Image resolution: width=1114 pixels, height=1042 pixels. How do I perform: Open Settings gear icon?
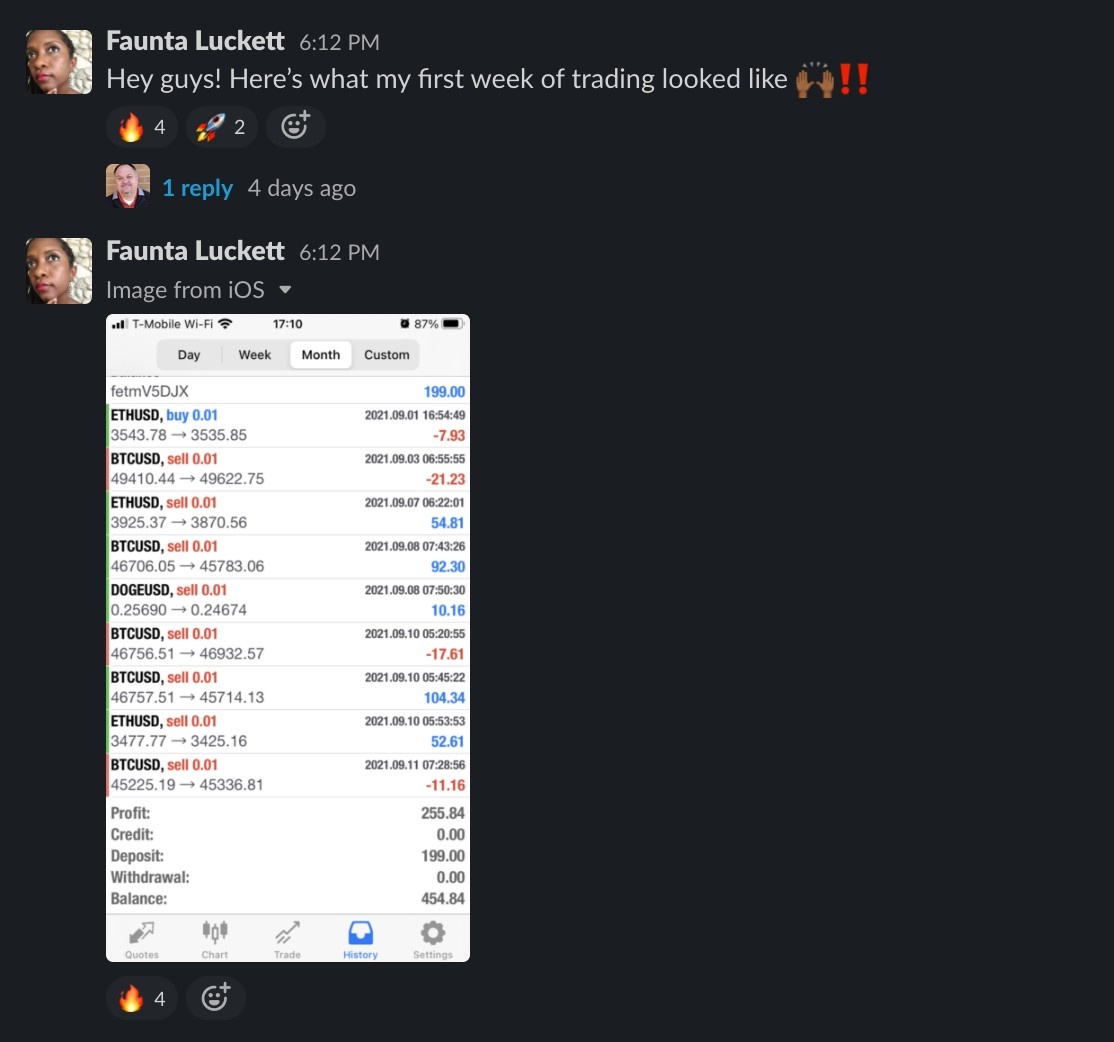coord(433,939)
